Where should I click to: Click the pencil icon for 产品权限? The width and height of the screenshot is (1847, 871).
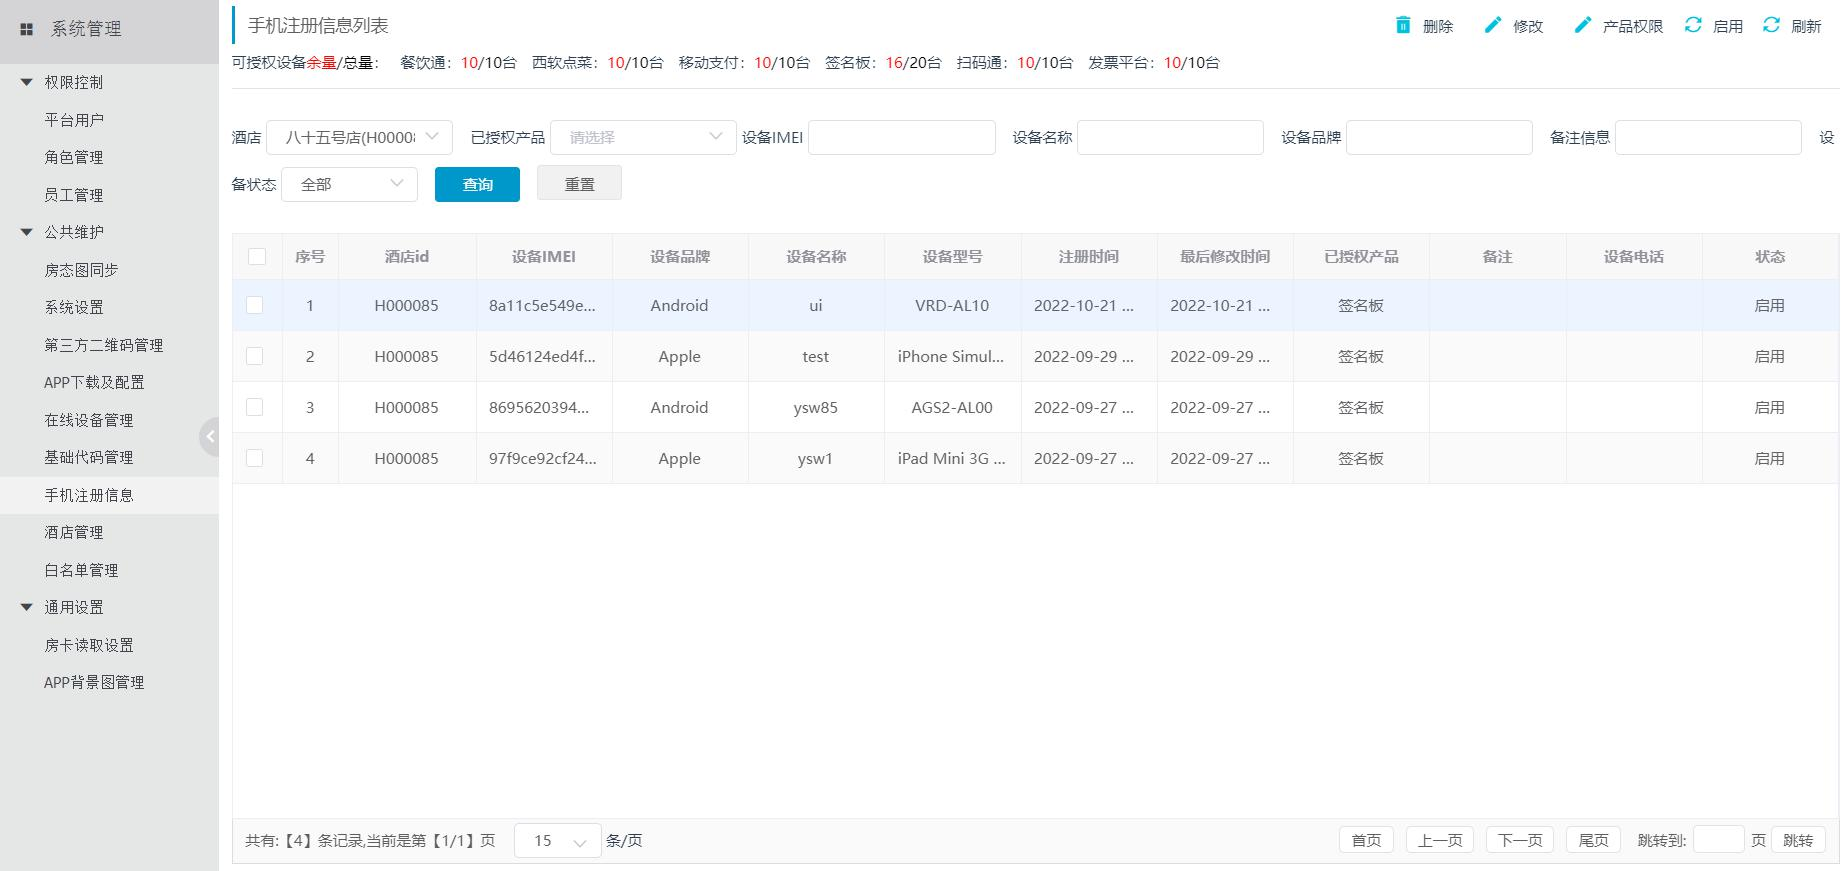(1582, 25)
